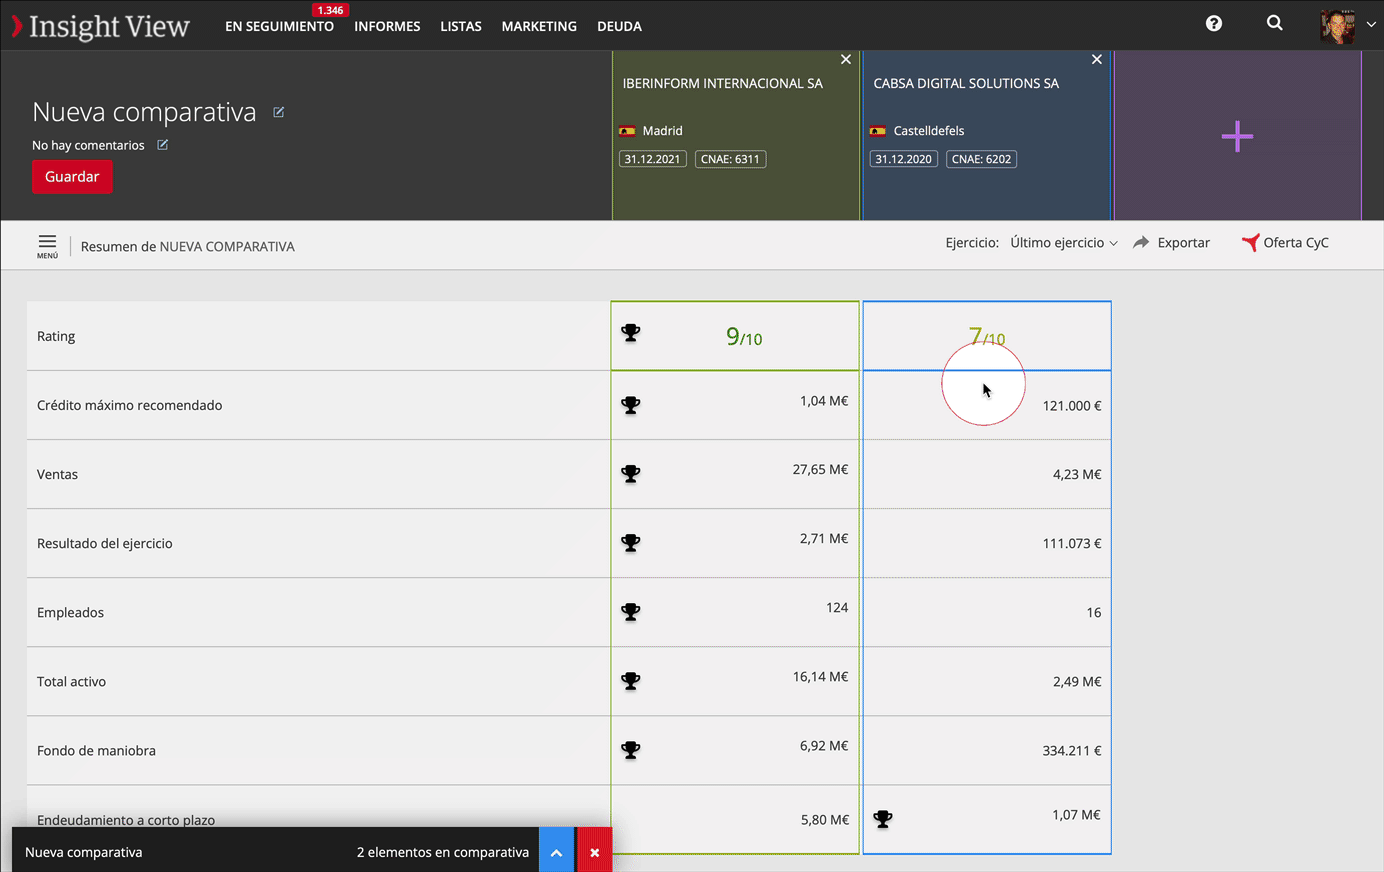
Task: Click the 1.346 notification badge
Action: [330, 10]
